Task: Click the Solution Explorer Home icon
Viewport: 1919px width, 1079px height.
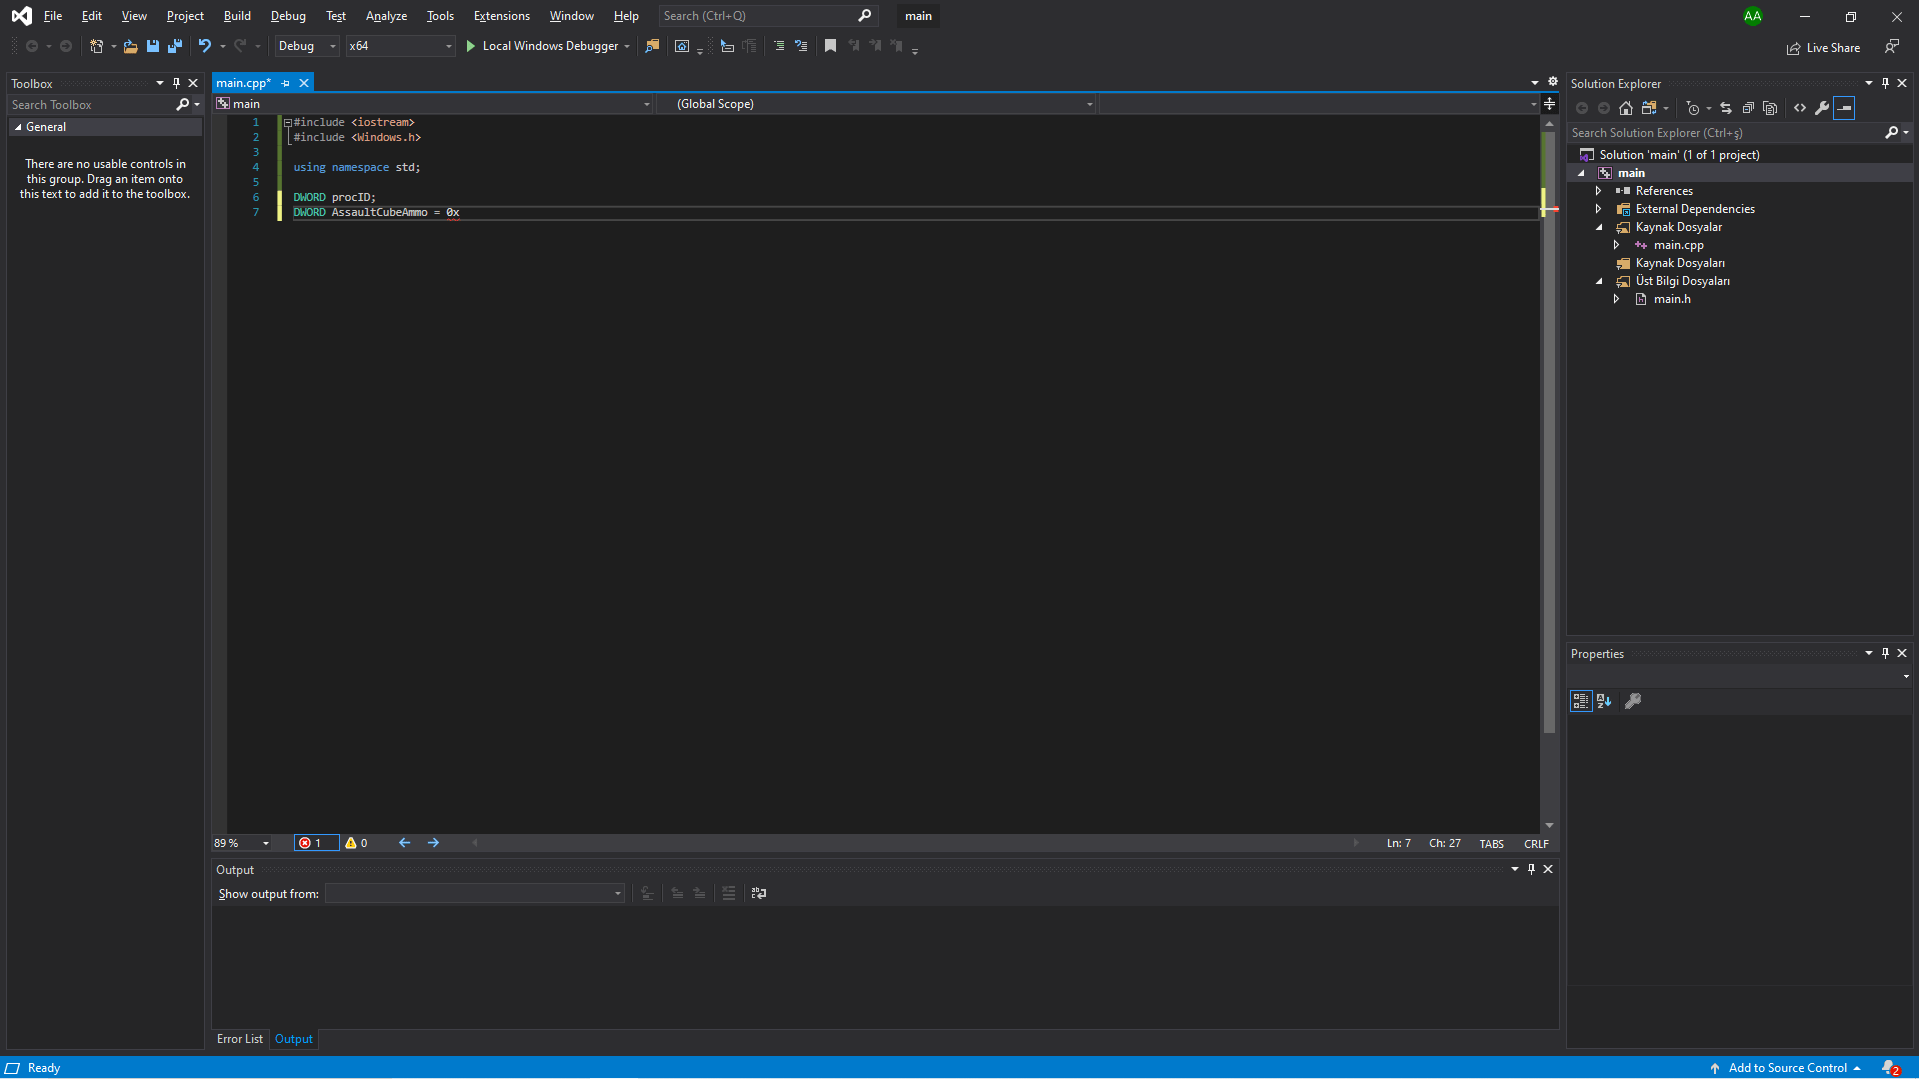Action: (1626, 108)
